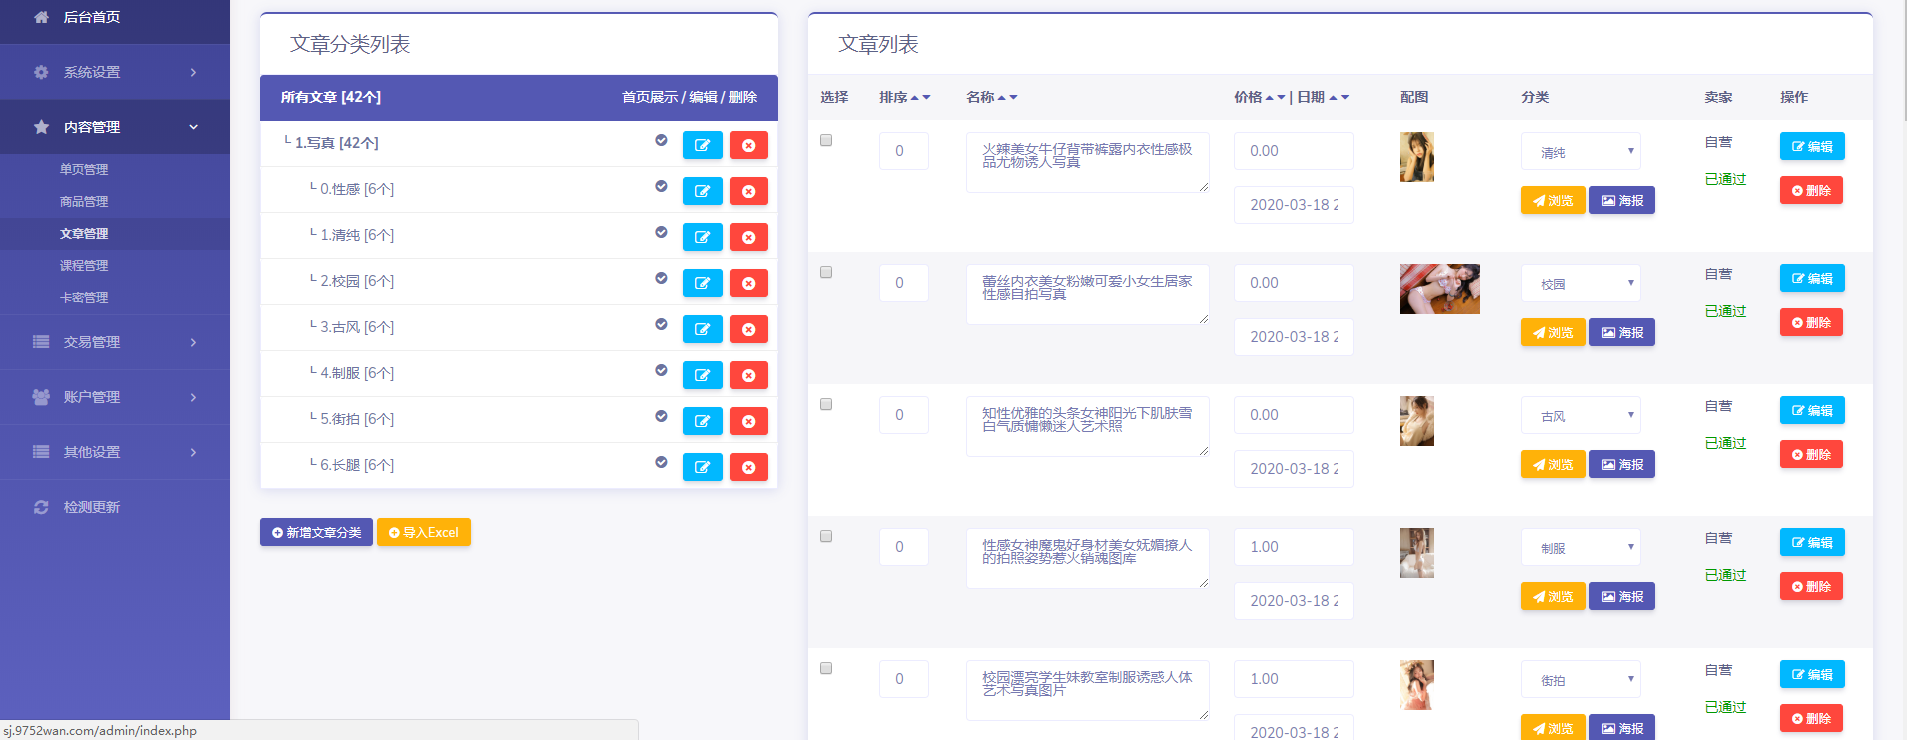This screenshot has width=1907, height=740.
Task: Check the box for 性感女神魔鬼好身材 article
Action: click(x=826, y=536)
